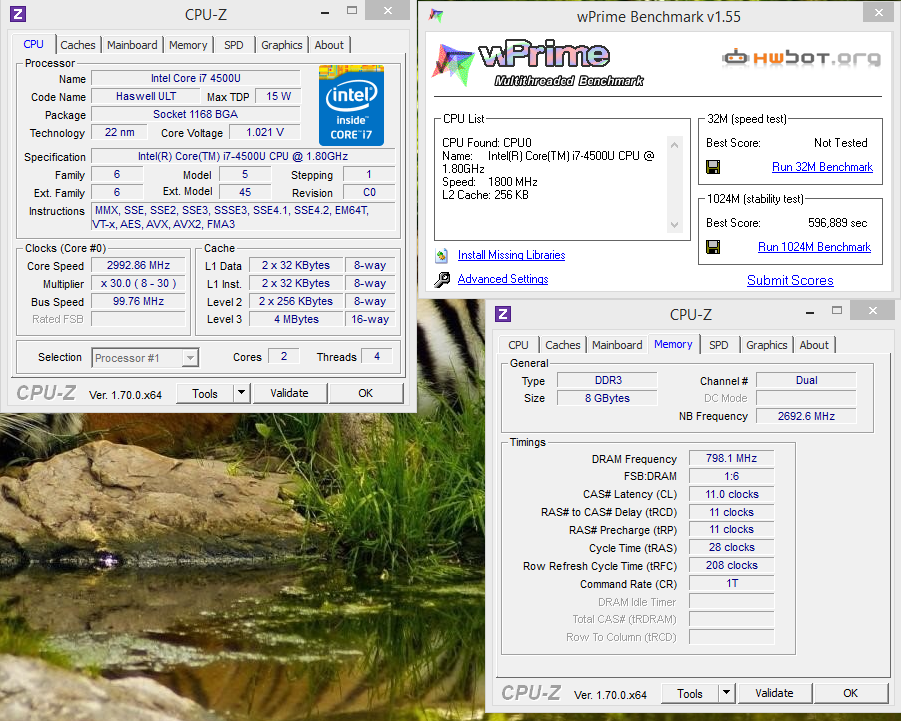The width and height of the screenshot is (901, 721).
Task: Click memory Size value 8 GBytes
Action: [x=607, y=398]
